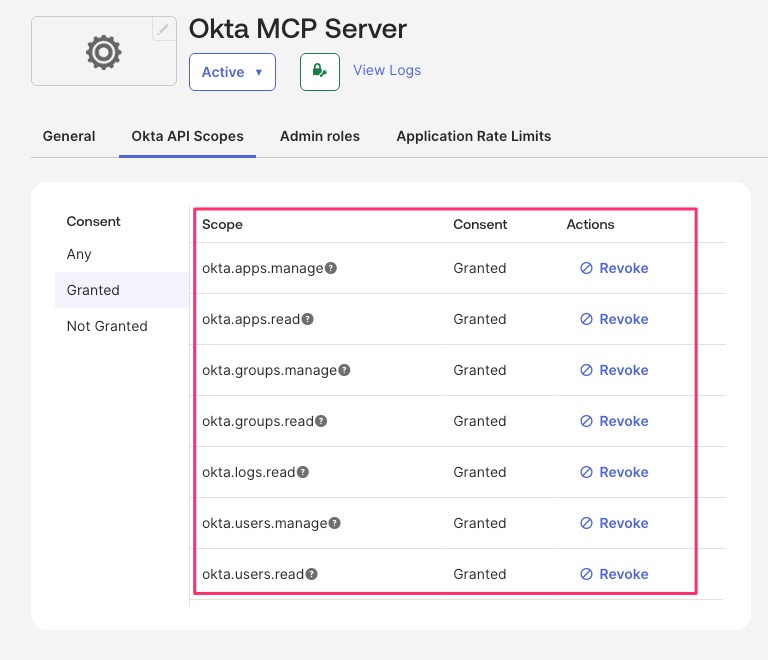Revoke the okta.users.read scope
This screenshot has width=768, height=660.
615,574
